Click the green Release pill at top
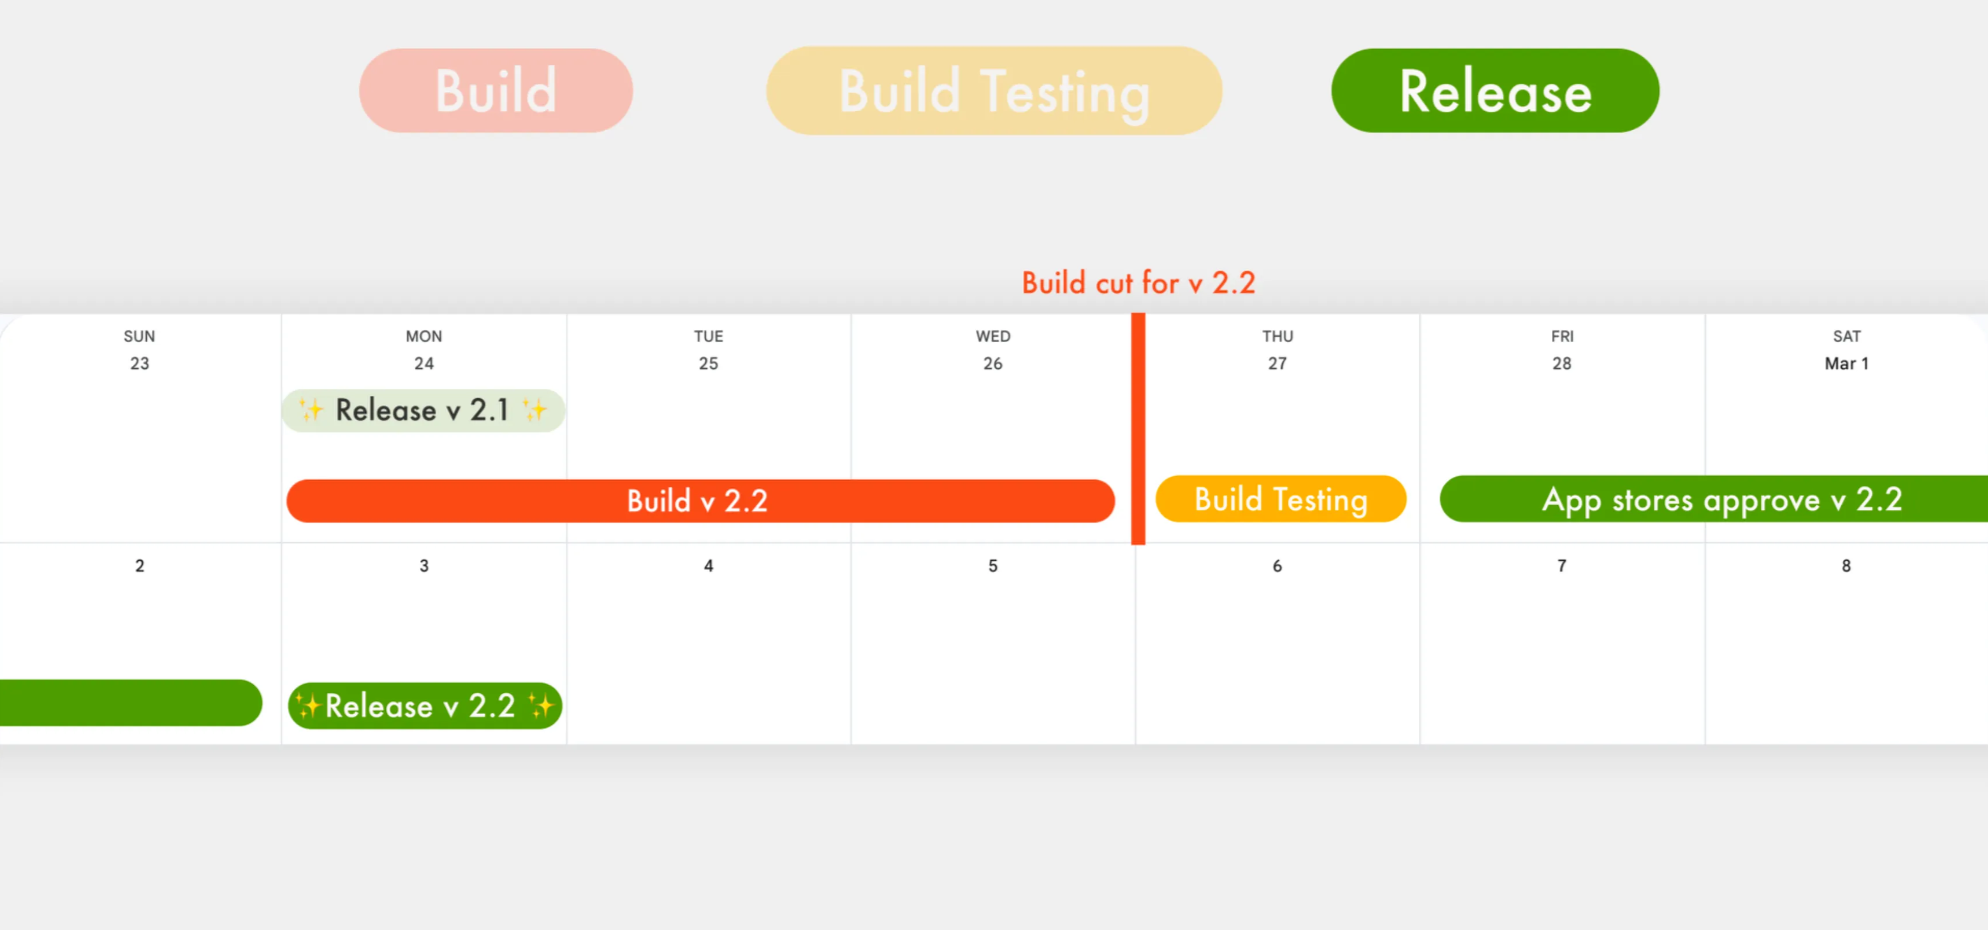 pos(1495,91)
